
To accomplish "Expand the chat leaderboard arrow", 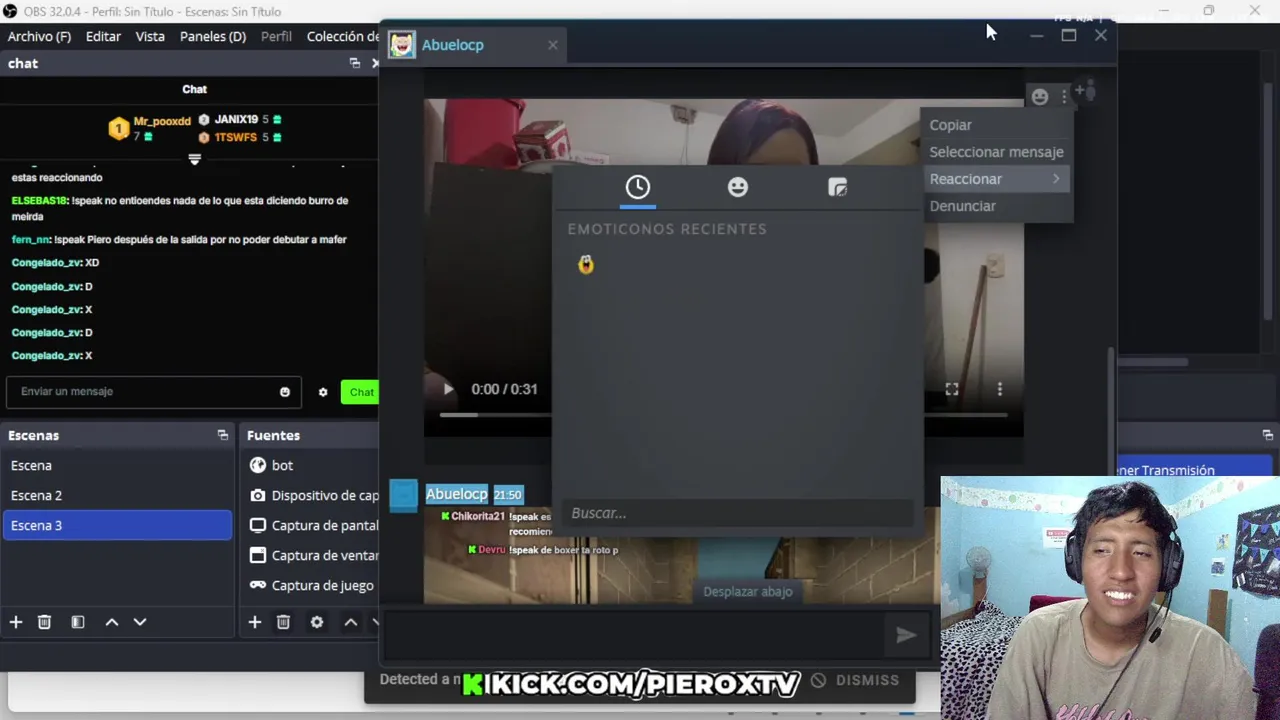I will pyautogui.click(x=195, y=160).
